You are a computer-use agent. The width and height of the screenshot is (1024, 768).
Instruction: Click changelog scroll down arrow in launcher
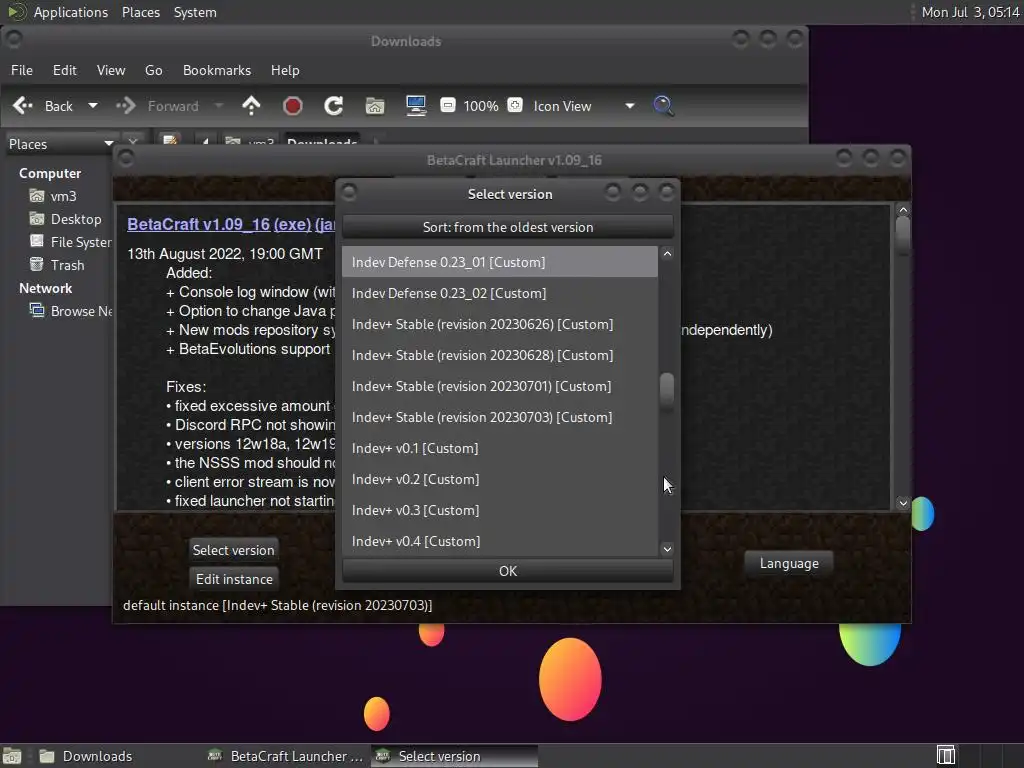pos(903,503)
